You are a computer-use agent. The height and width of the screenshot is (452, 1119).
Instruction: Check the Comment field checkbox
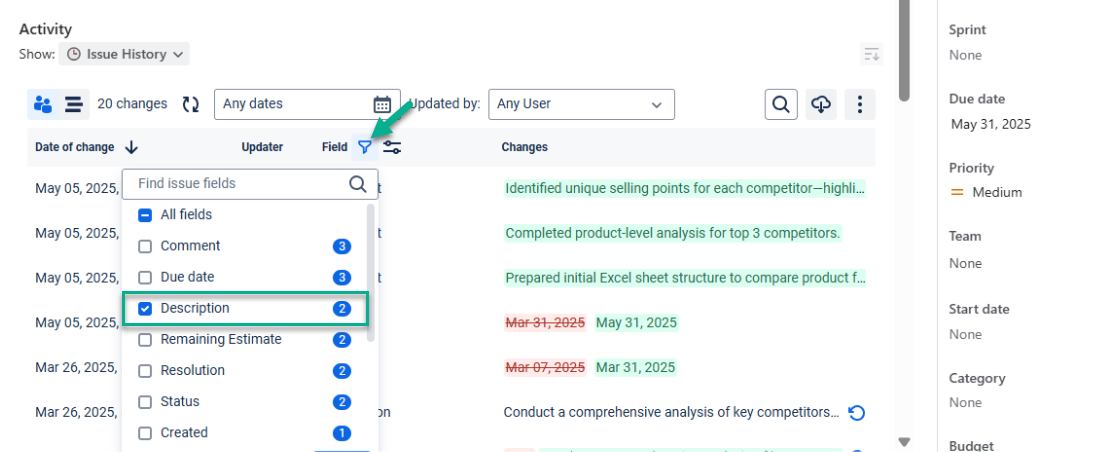(145, 246)
